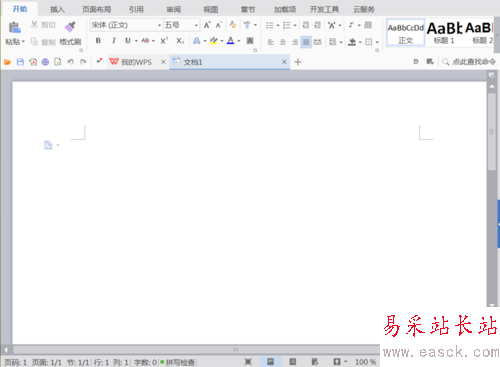Click the show/hide table grid icon
Screen dimensions: 500x367
click(368, 25)
